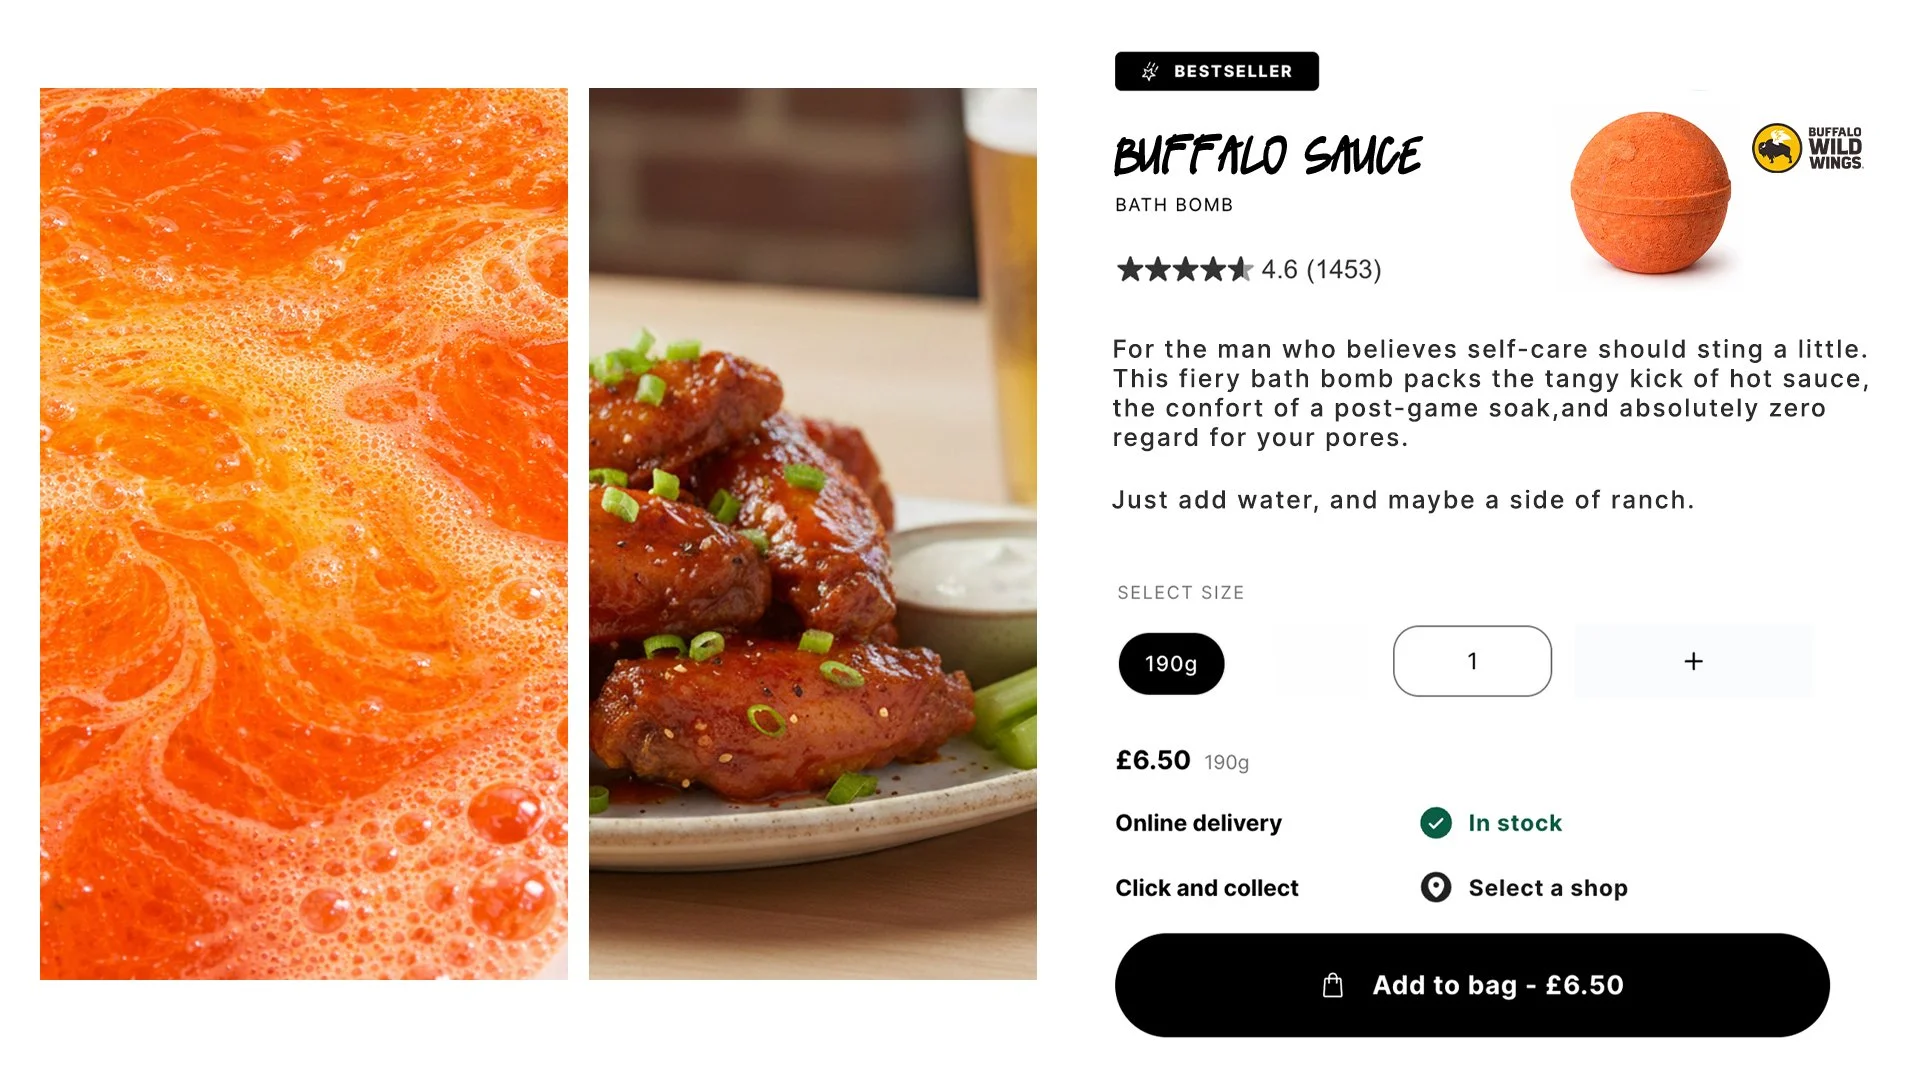Click the shopping bag icon
The width and height of the screenshot is (1920, 1080).
coord(1333,985)
